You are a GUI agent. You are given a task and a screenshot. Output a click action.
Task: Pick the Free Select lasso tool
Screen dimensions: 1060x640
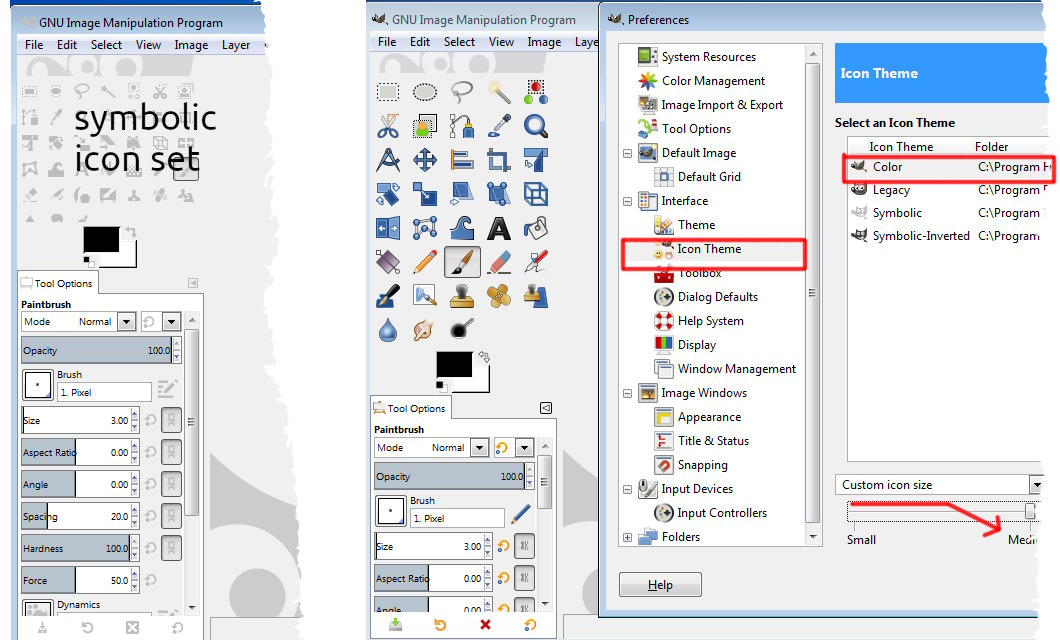tap(462, 91)
